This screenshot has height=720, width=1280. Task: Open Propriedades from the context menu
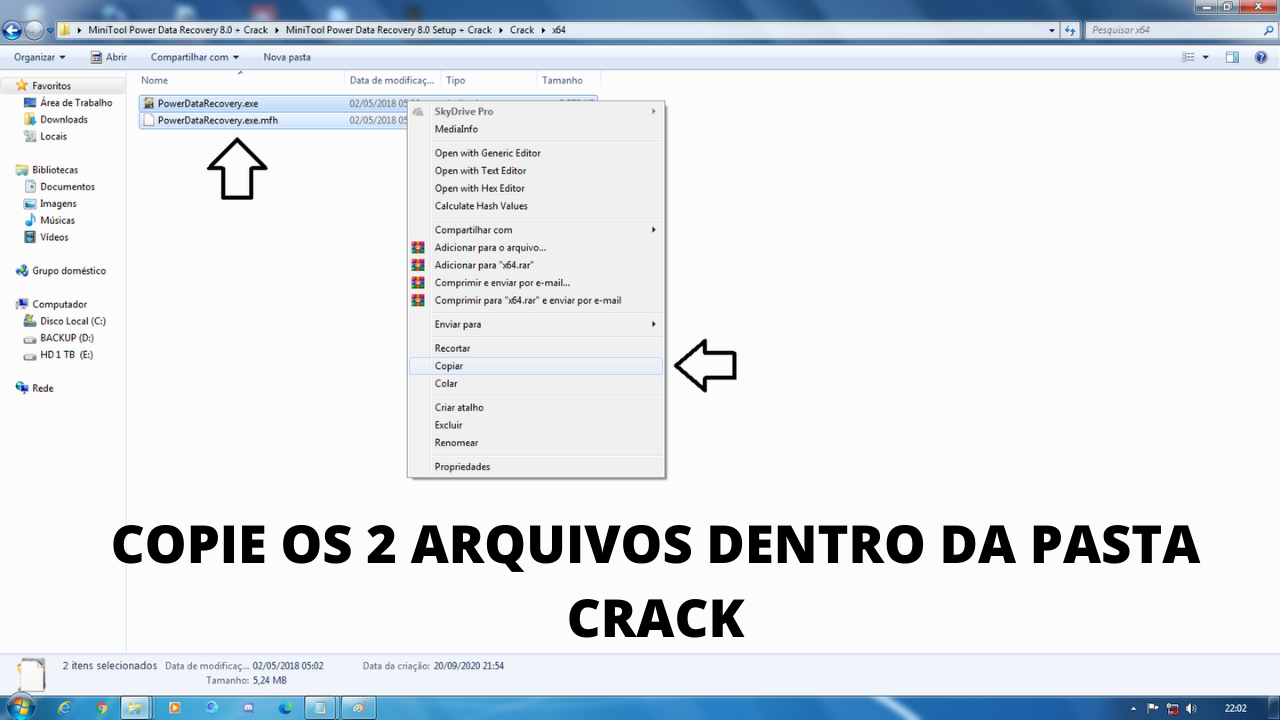(536, 467)
